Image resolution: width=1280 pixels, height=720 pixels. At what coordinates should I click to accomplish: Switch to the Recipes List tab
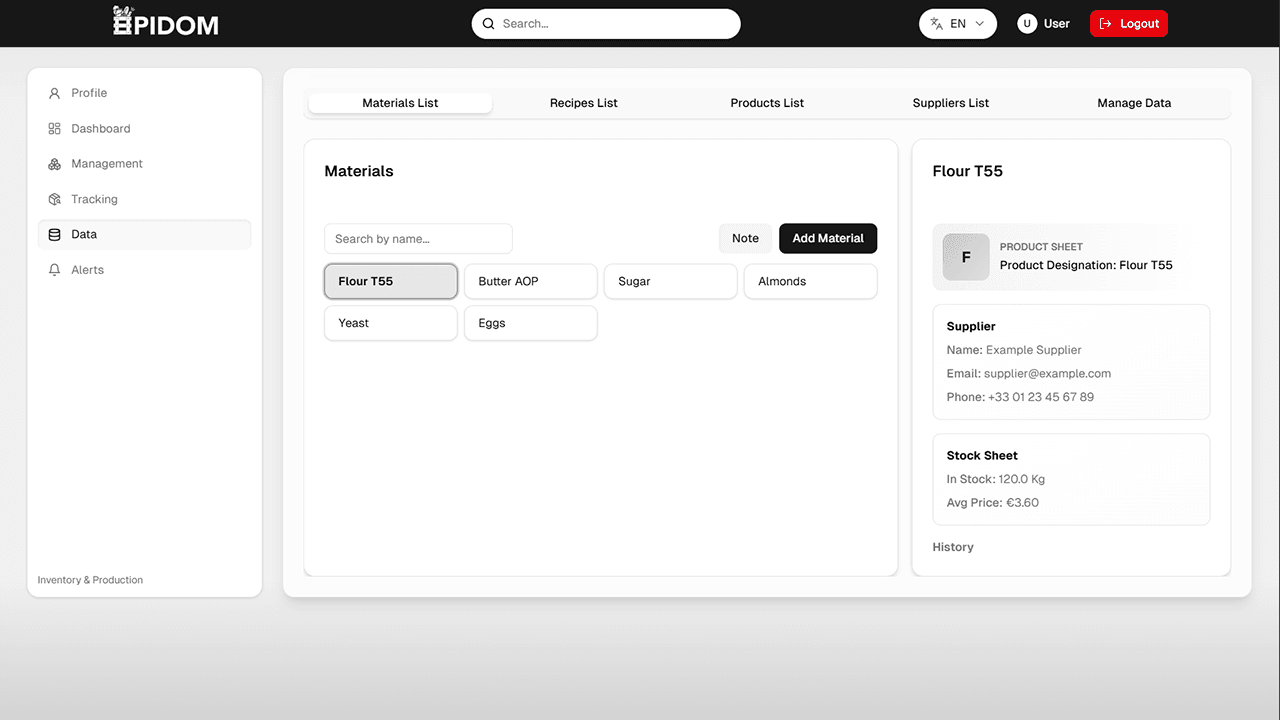(583, 102)
